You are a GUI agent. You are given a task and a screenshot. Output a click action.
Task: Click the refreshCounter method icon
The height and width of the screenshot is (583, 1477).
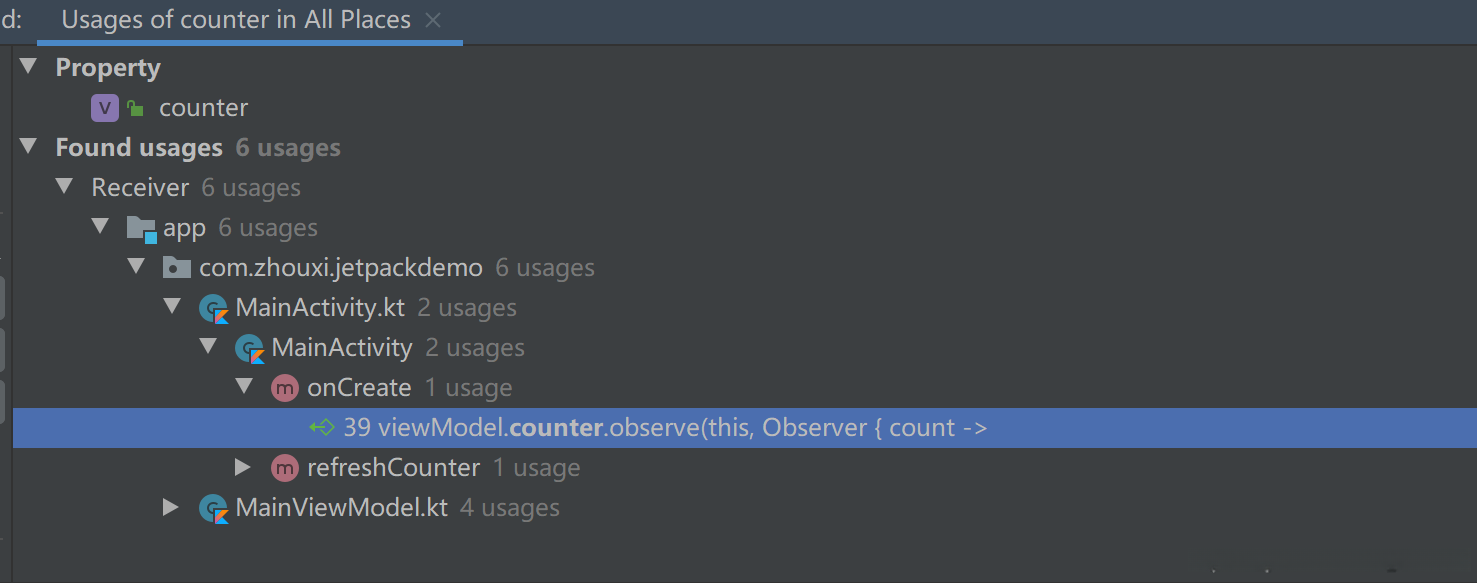tap(285, 468)
